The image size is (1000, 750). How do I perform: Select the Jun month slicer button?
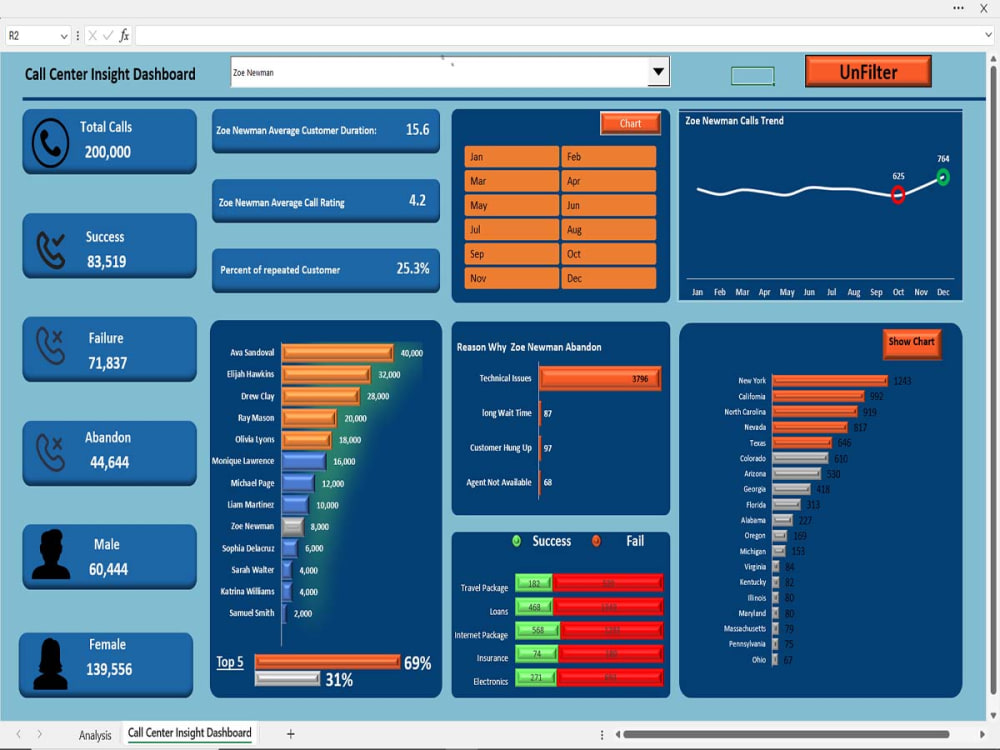coord(608,205)
